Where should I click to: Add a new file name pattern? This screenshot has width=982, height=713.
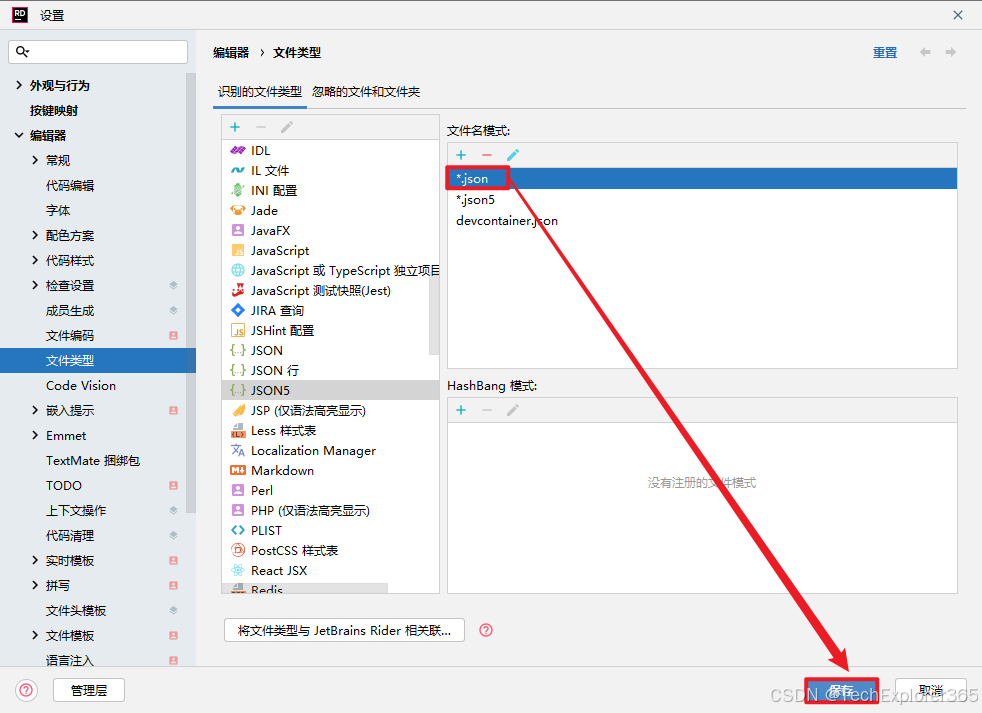(x=461, y=155)
